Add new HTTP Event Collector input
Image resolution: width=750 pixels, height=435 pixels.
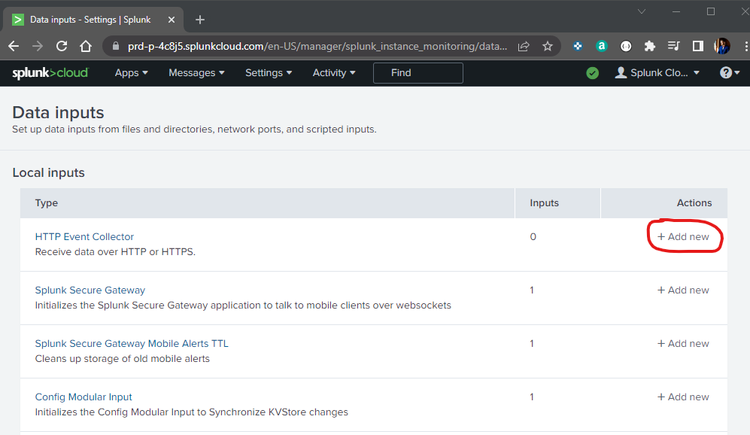pyautogui.click(x=683, y=237)
